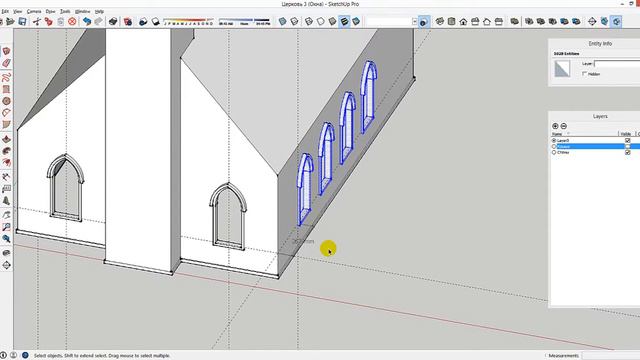Switch to Hidden Line face style
Screen dimensions: 640x360
321,21
